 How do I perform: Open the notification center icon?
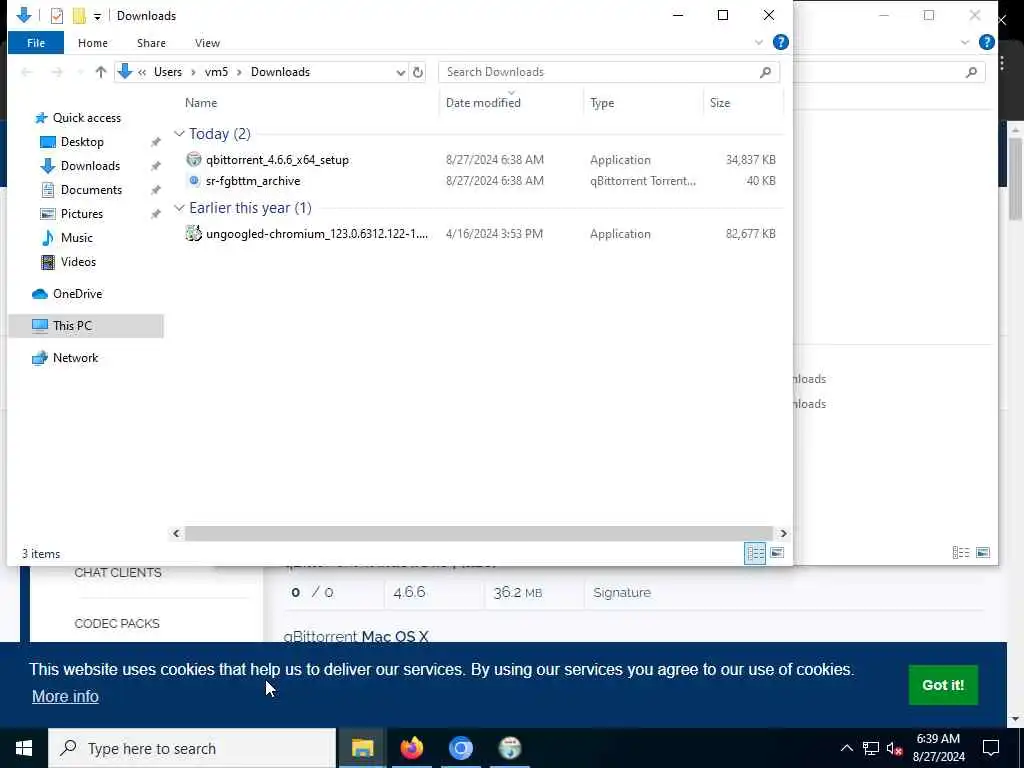point(991,748)
